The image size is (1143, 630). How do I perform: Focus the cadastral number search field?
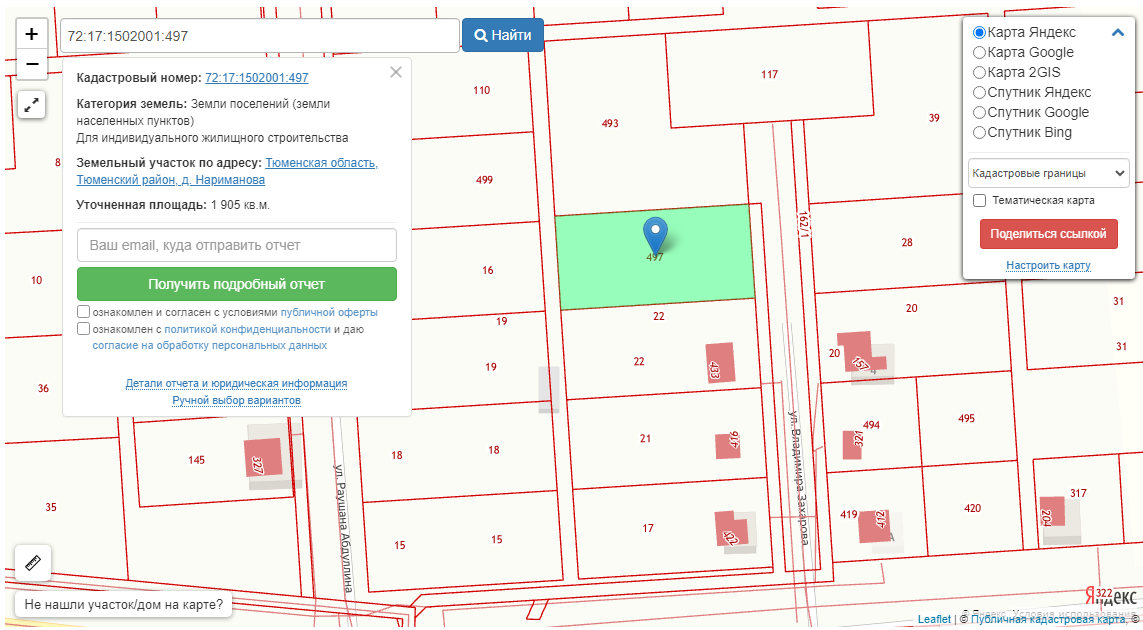tap(260, 36)
